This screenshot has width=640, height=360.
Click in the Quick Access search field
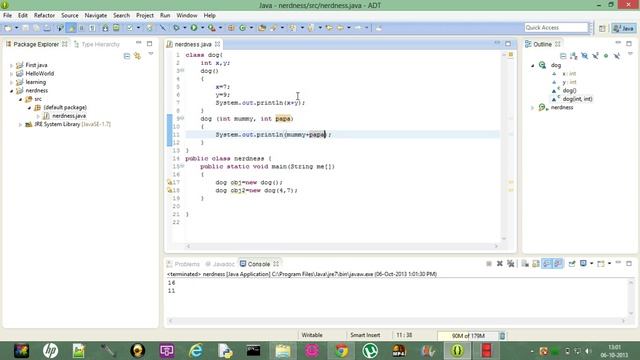[556, 27]
